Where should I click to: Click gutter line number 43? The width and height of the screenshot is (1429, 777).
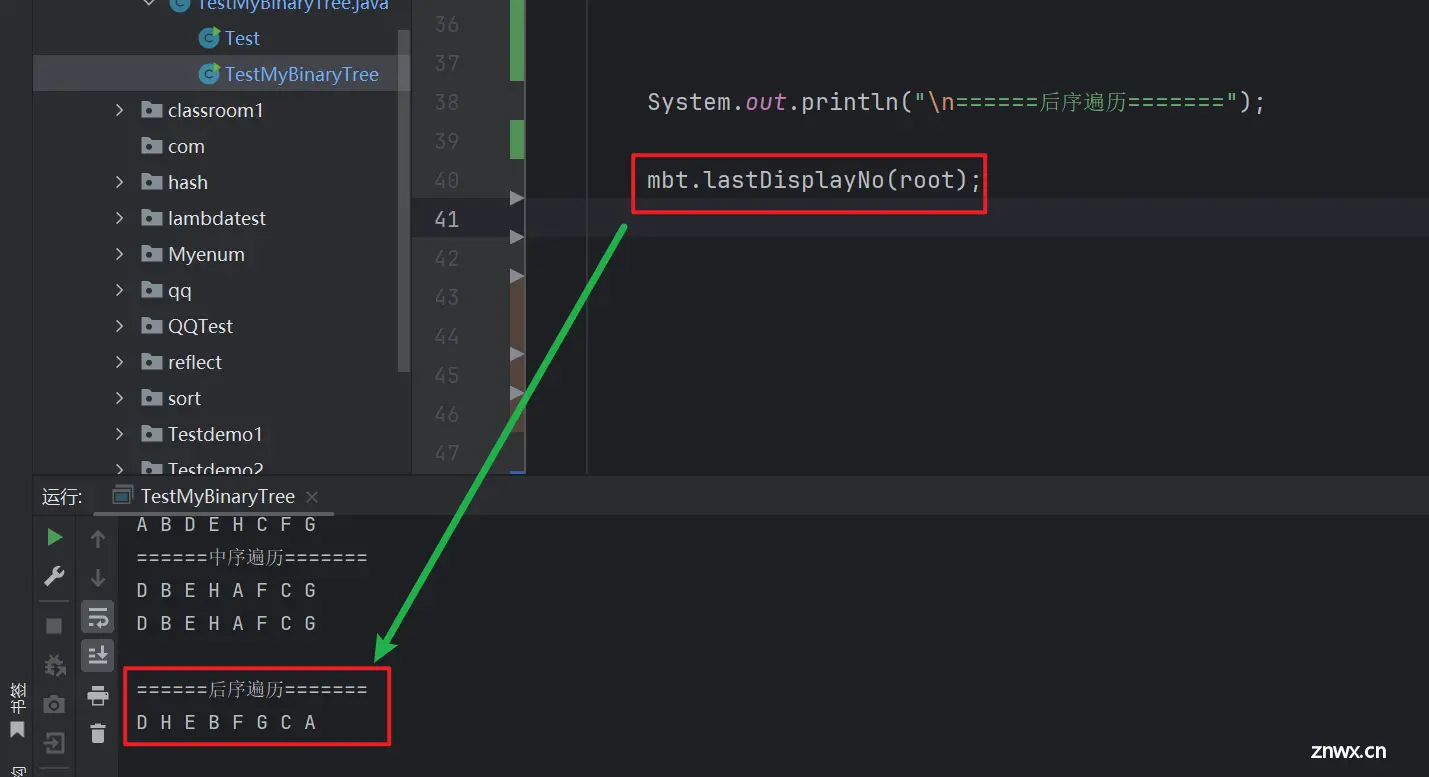(x=446, y=297)
